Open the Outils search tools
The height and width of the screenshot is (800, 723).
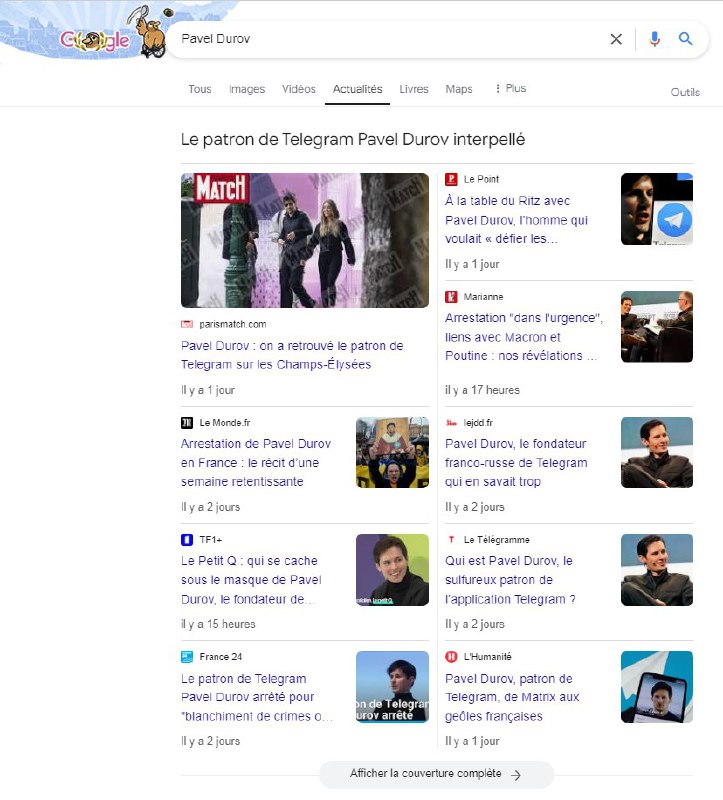pyautogui.click(x=685, y=92)
